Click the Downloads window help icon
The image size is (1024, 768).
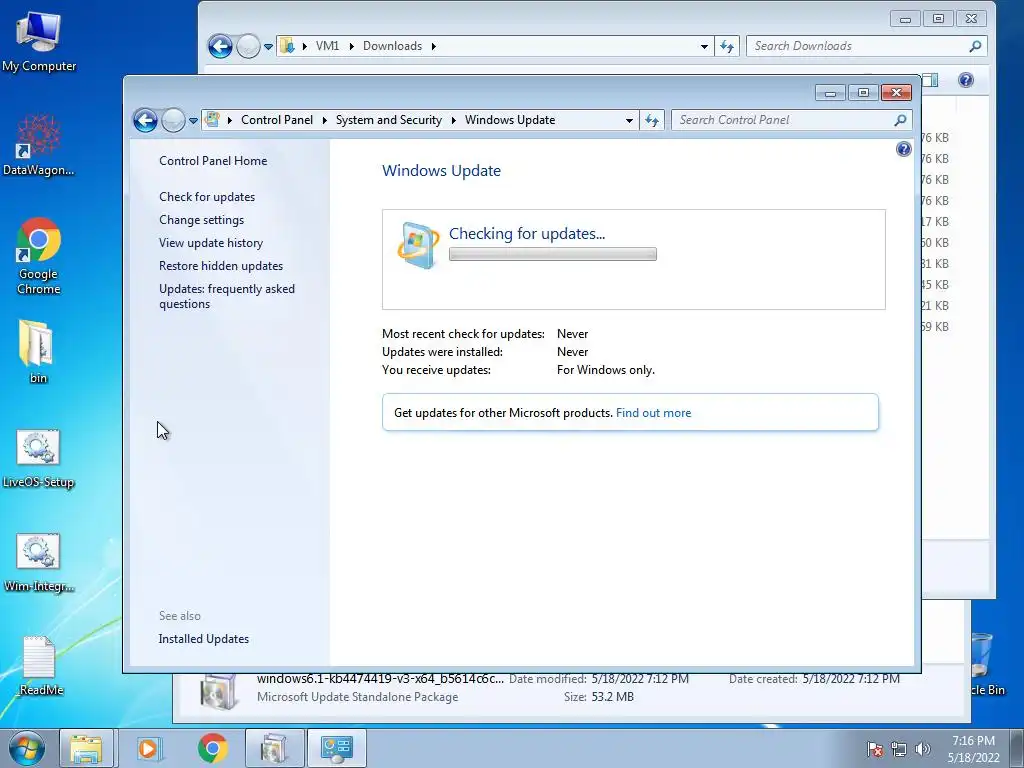[965, 80]
